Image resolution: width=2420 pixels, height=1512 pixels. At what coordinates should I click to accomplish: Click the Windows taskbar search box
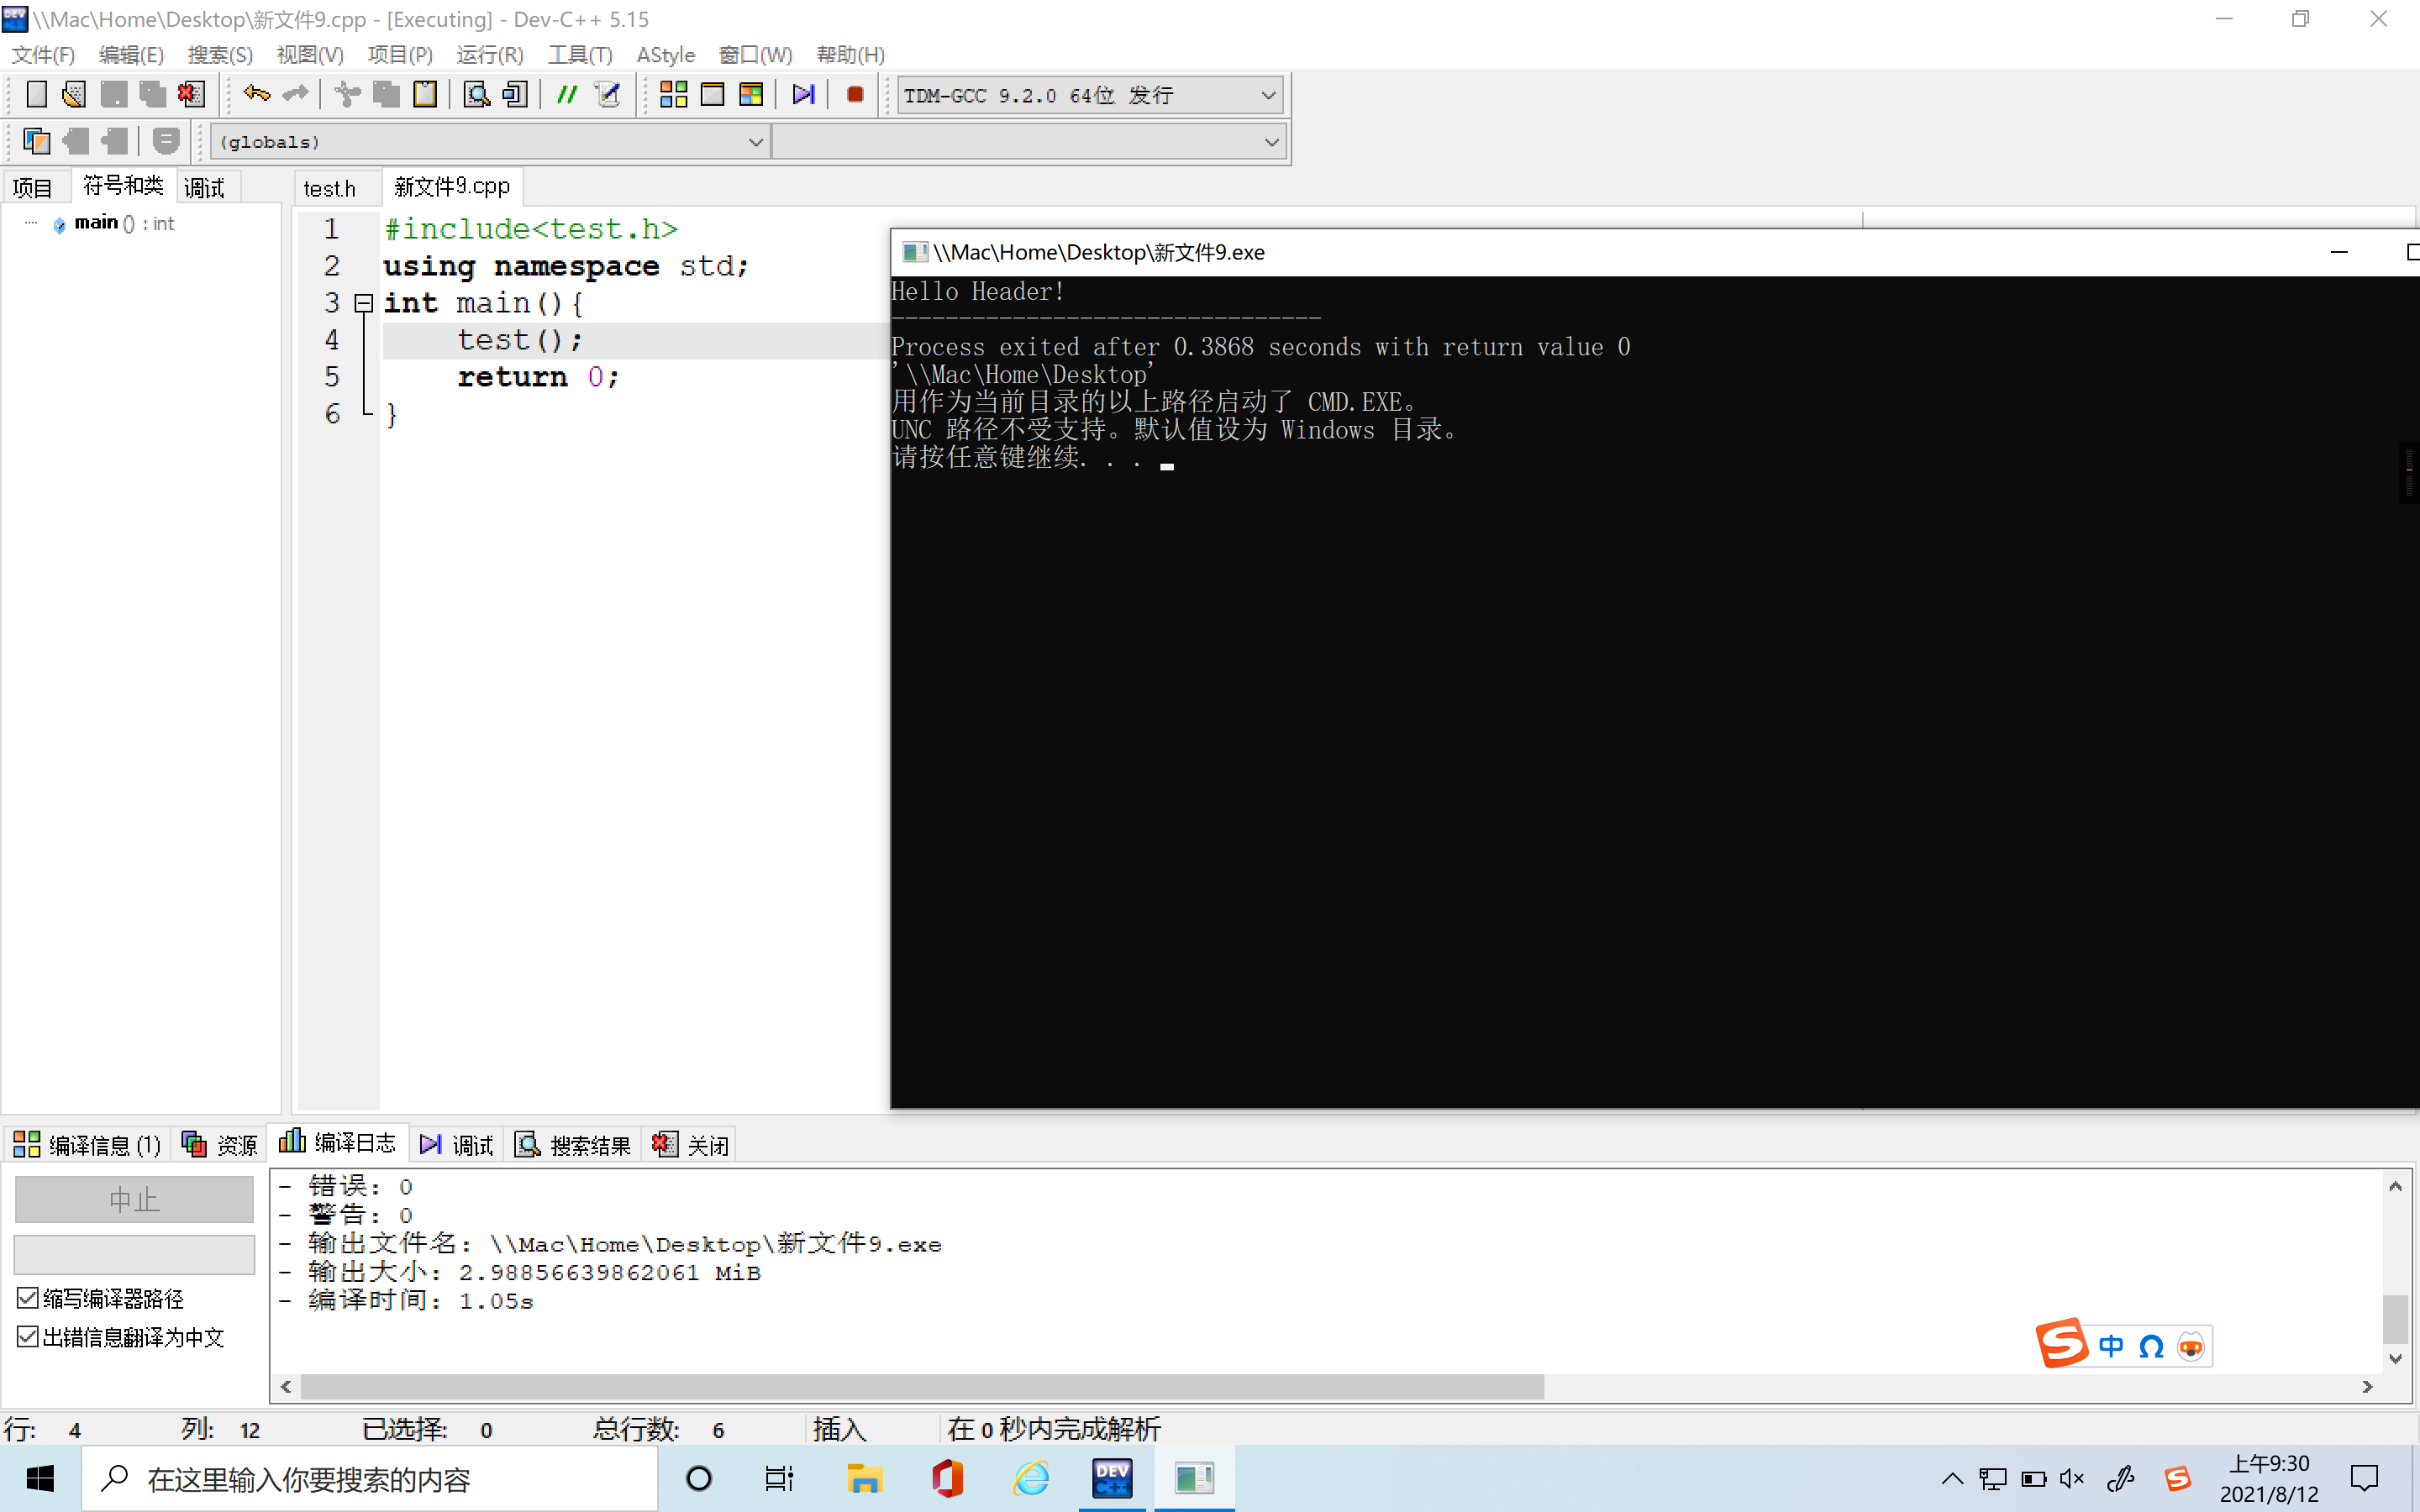click(x=370, y=1479)
